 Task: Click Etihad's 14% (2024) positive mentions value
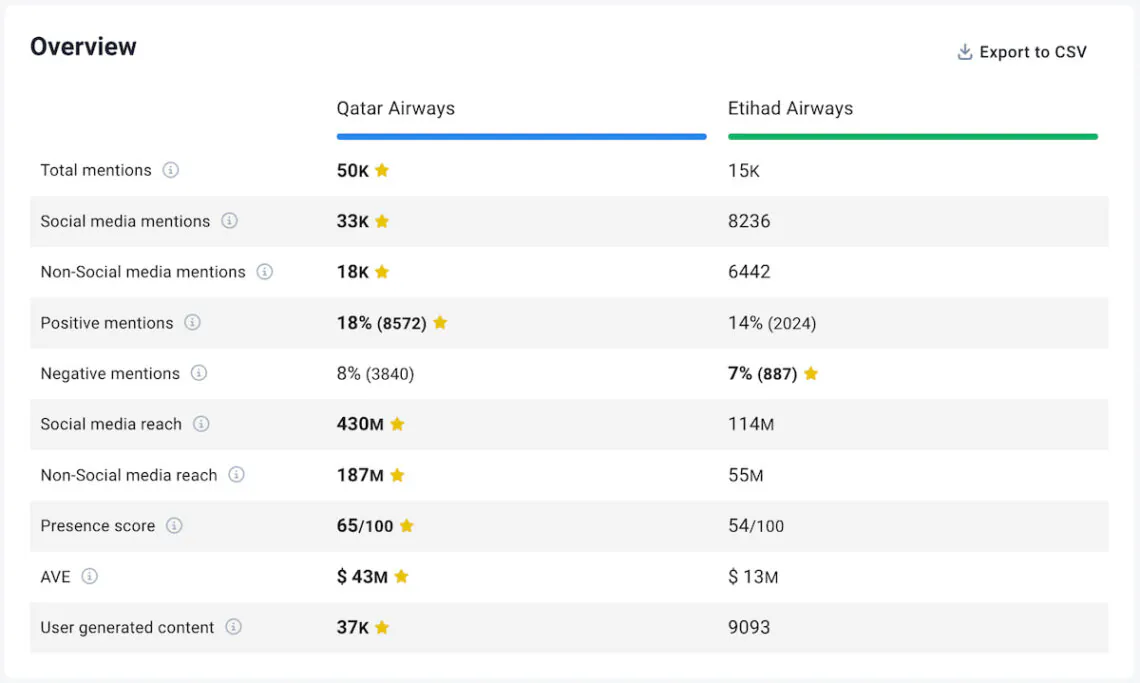772,323
